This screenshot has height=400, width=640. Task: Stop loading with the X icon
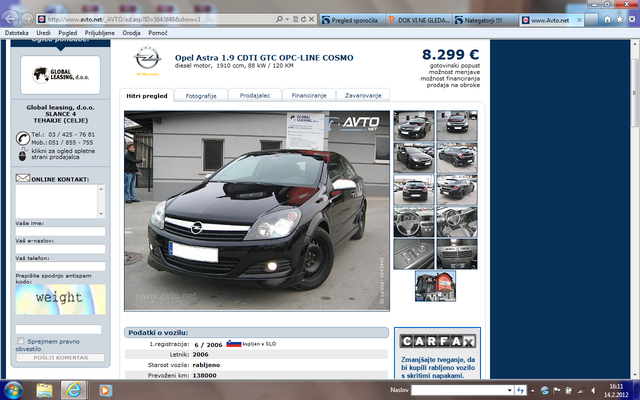[x=311, y=19]
